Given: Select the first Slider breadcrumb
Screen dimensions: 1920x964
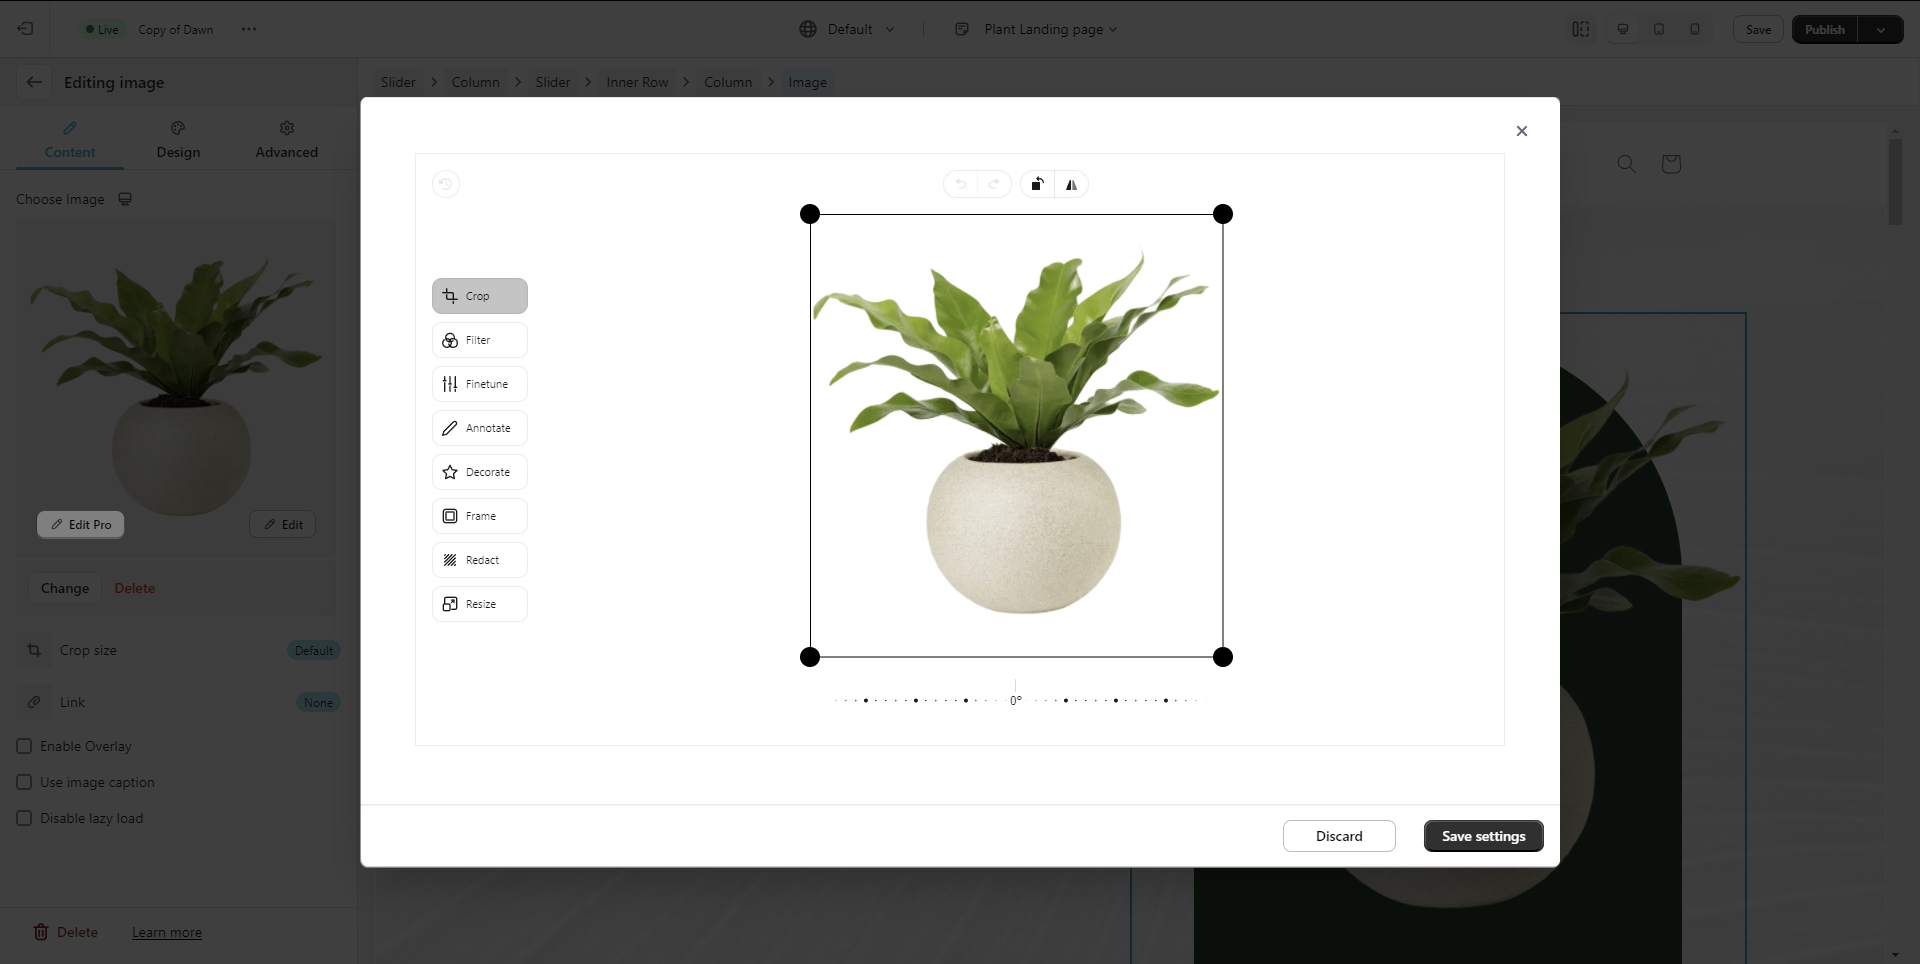Looking at the screenshot, I should 398,82.
